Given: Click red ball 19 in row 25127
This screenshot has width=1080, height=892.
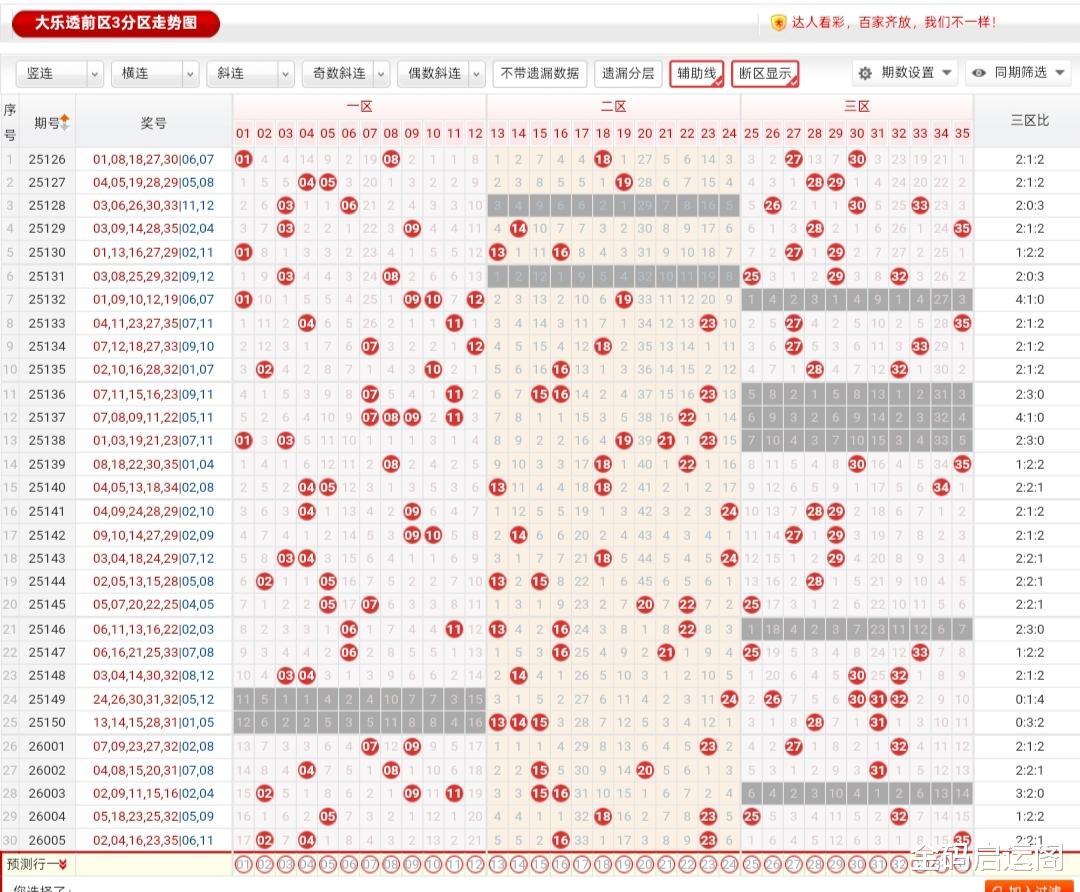Looking at the screenshot, I should click(624, 183).
